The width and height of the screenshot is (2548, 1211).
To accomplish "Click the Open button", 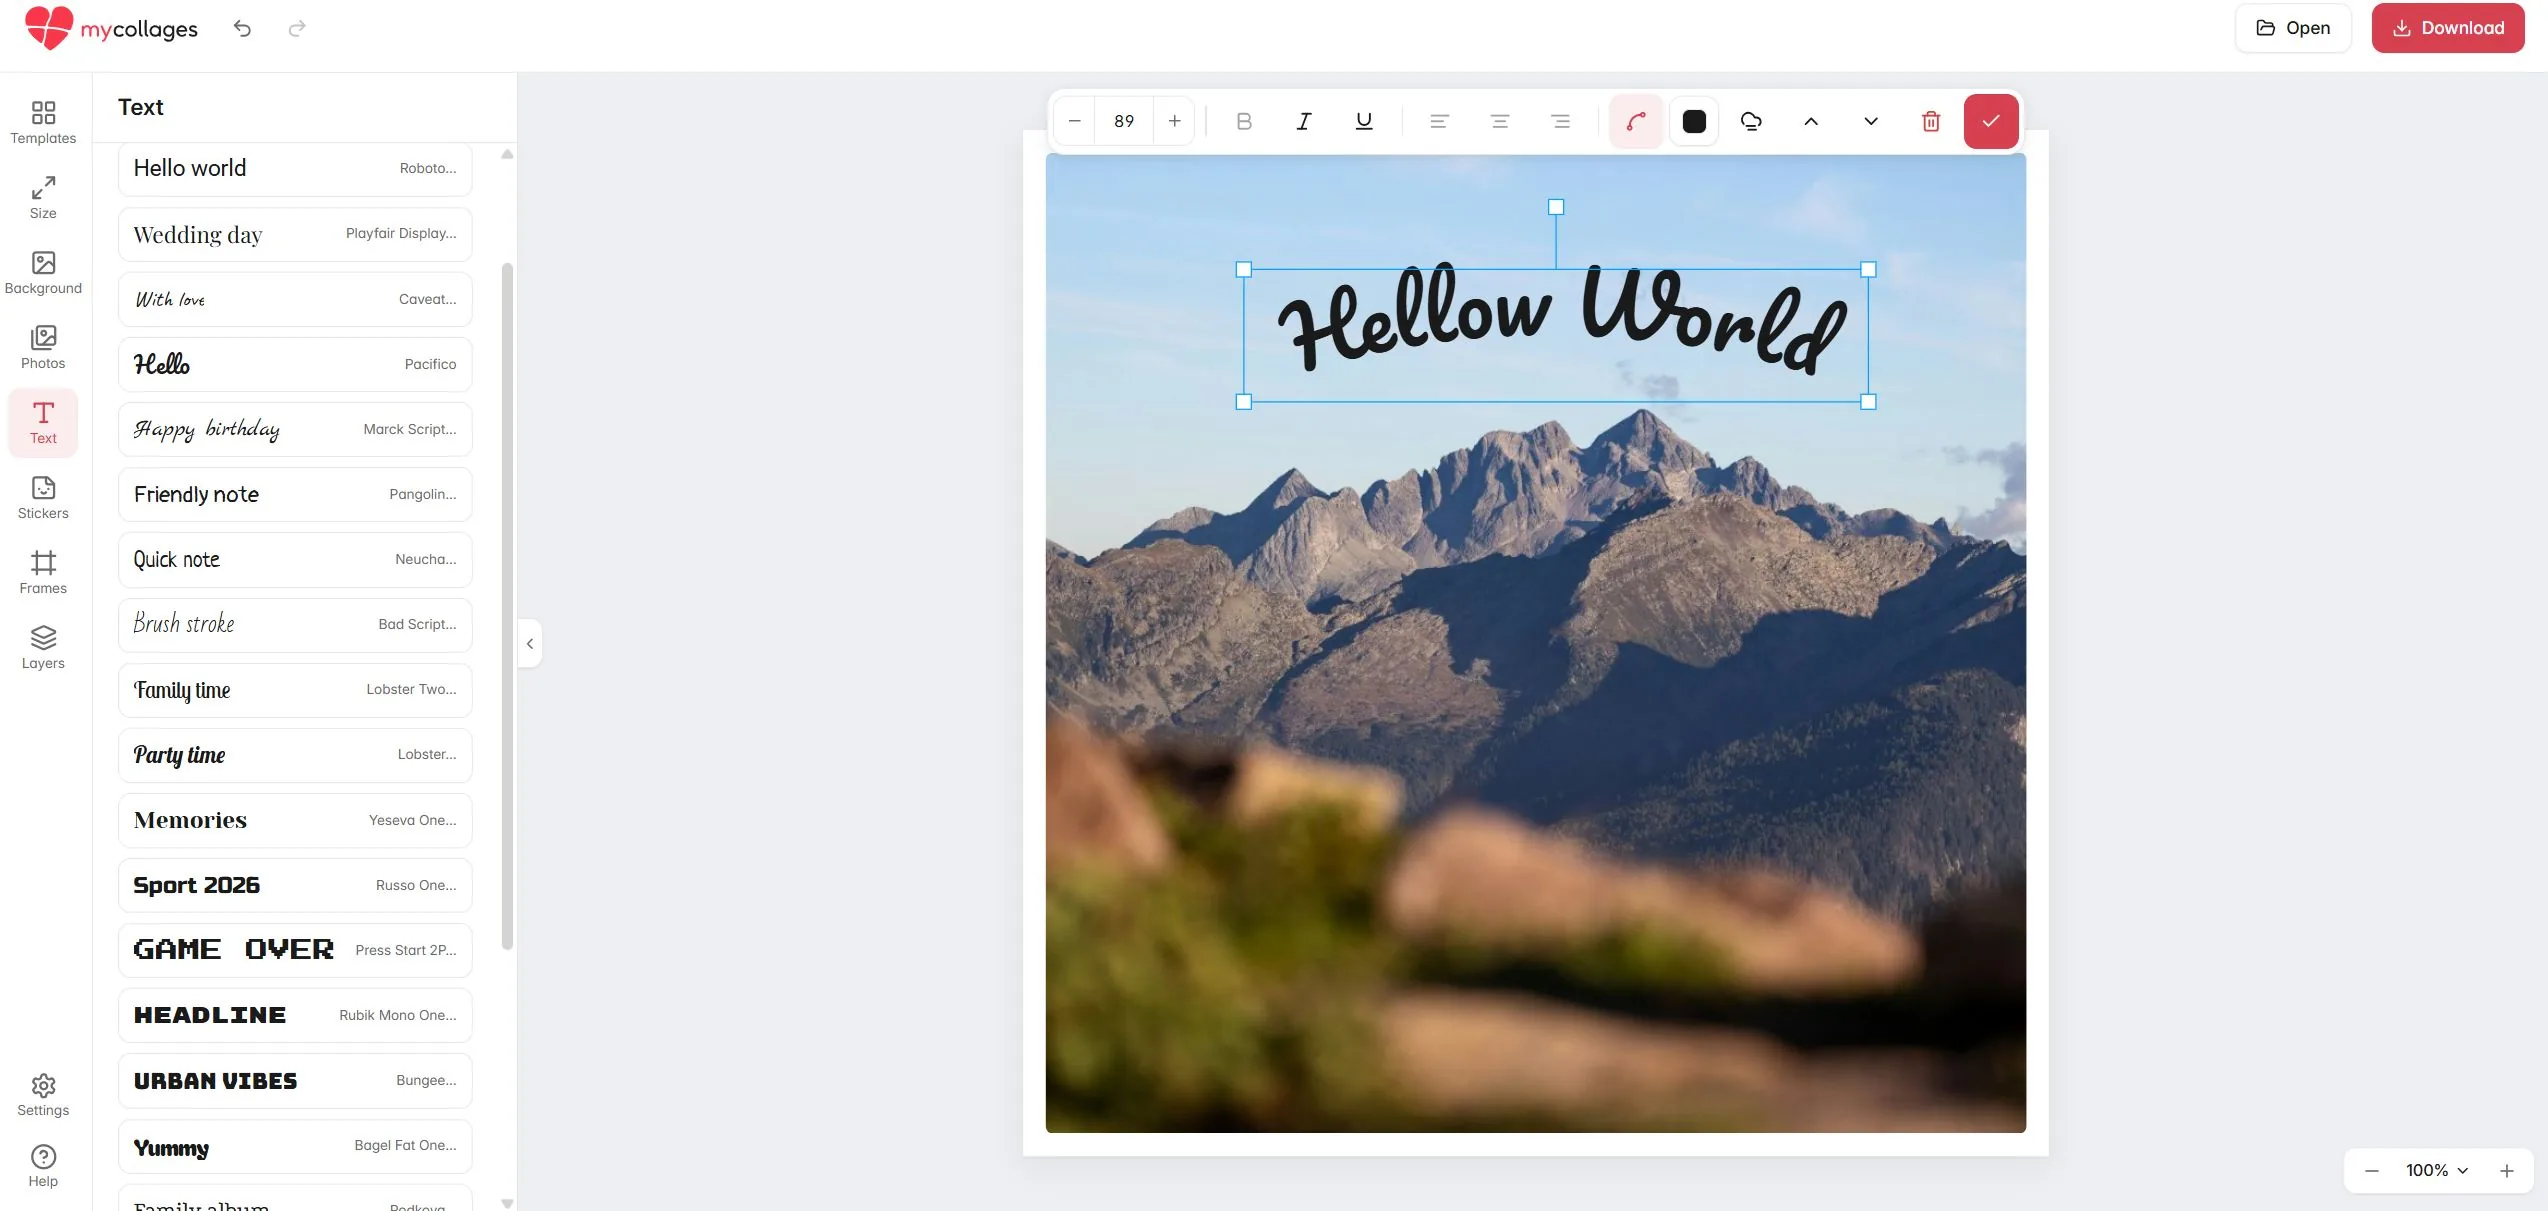I will [2293, 28].
